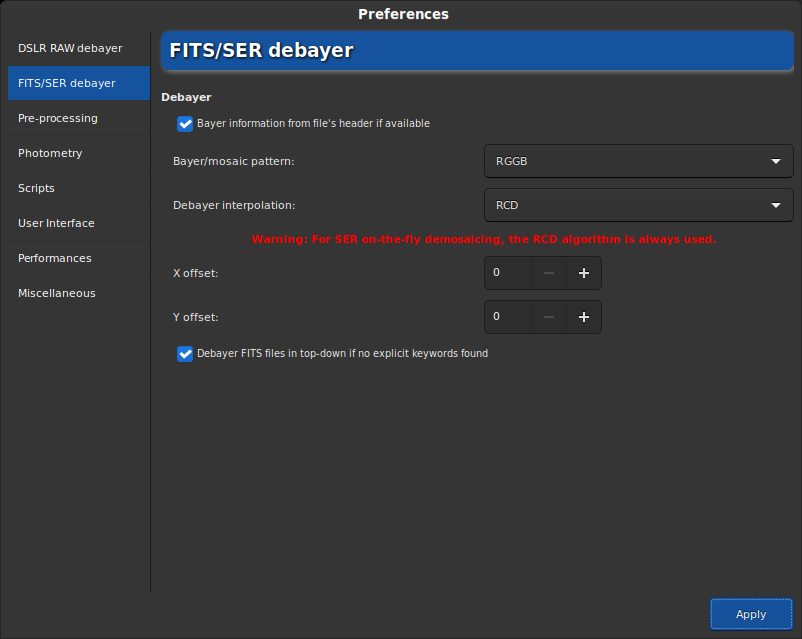
Task: Focus the Y offset input field
Action: [508, 317]
